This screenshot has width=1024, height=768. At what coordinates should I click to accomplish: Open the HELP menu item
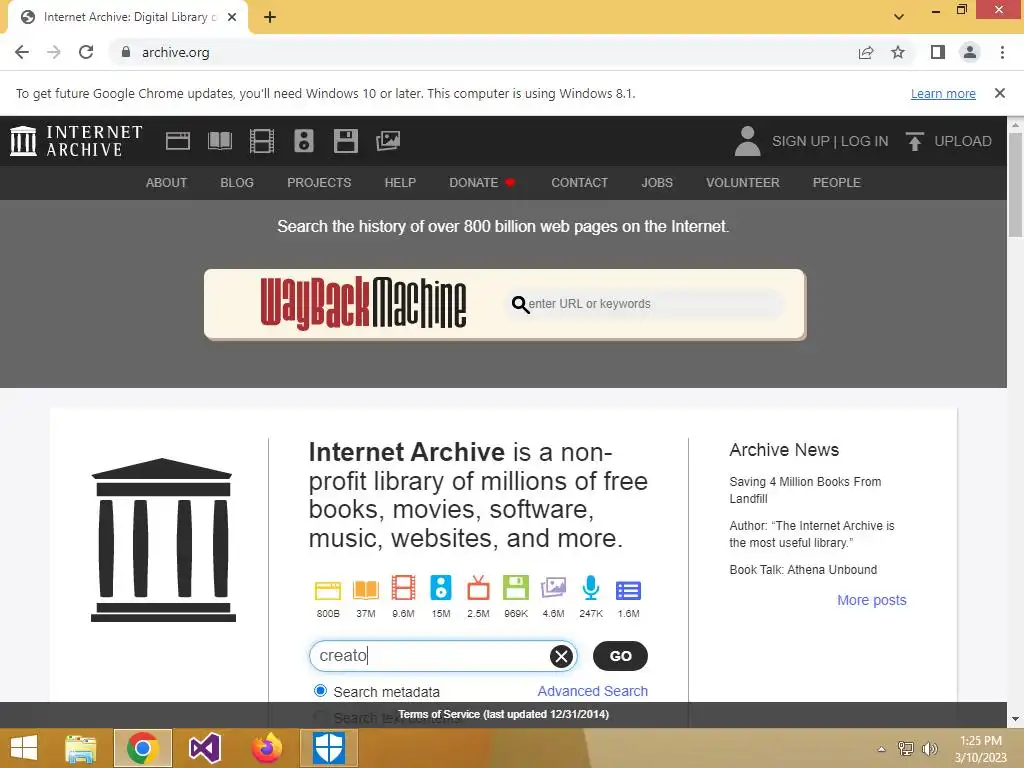[400, 183]
